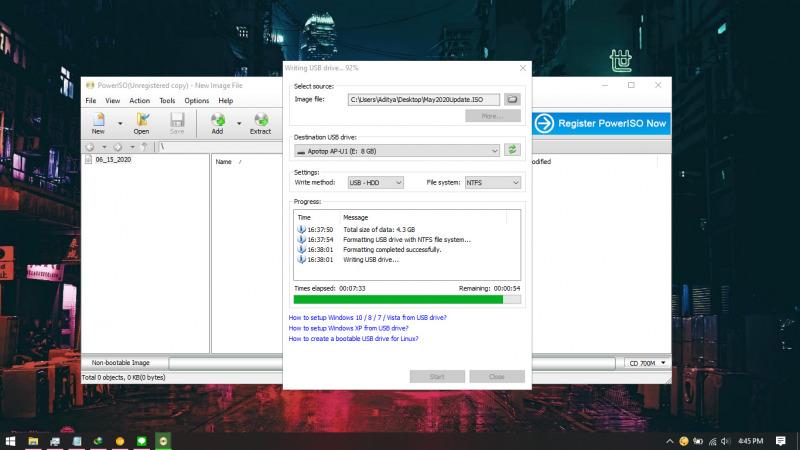The height and width of the screenshot is (450, 800).
Task: Open the CD 700M media size dropdown
Action: pos(647,363)
